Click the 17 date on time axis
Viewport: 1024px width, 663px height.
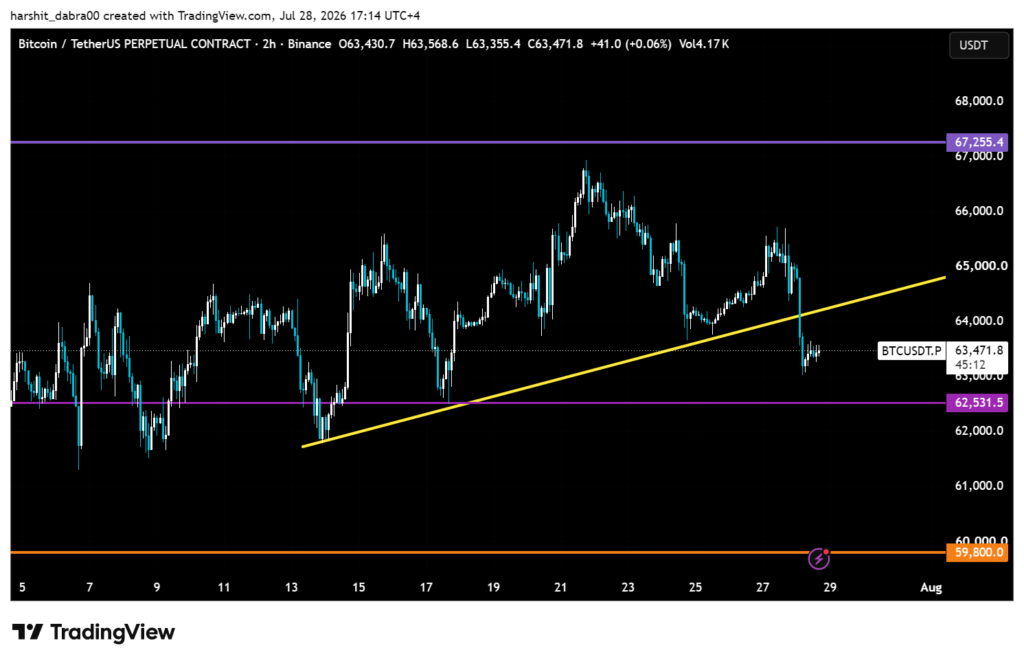(426, 587)
